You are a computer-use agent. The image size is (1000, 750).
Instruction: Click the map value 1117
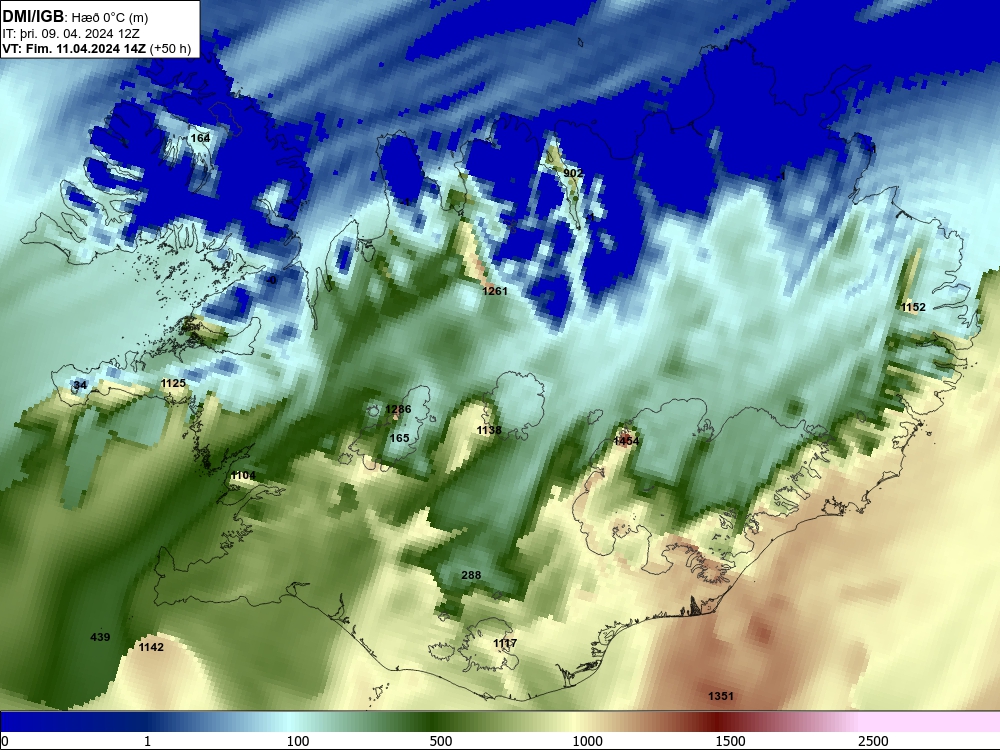[505, 643]
